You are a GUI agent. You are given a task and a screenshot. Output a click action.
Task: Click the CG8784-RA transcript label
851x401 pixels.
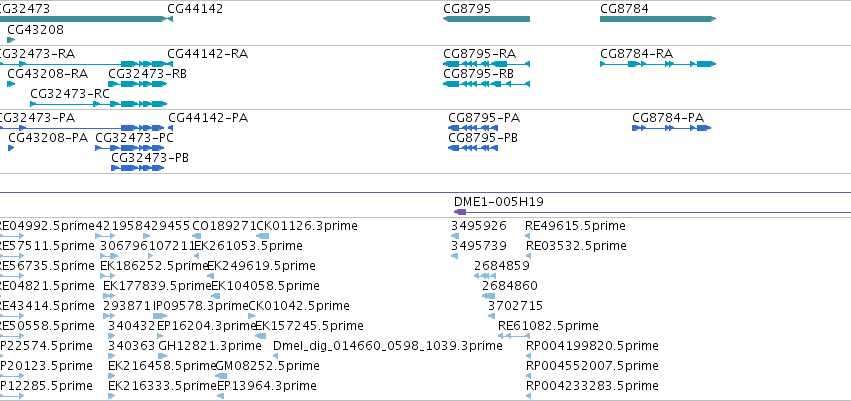pos(637,54)
